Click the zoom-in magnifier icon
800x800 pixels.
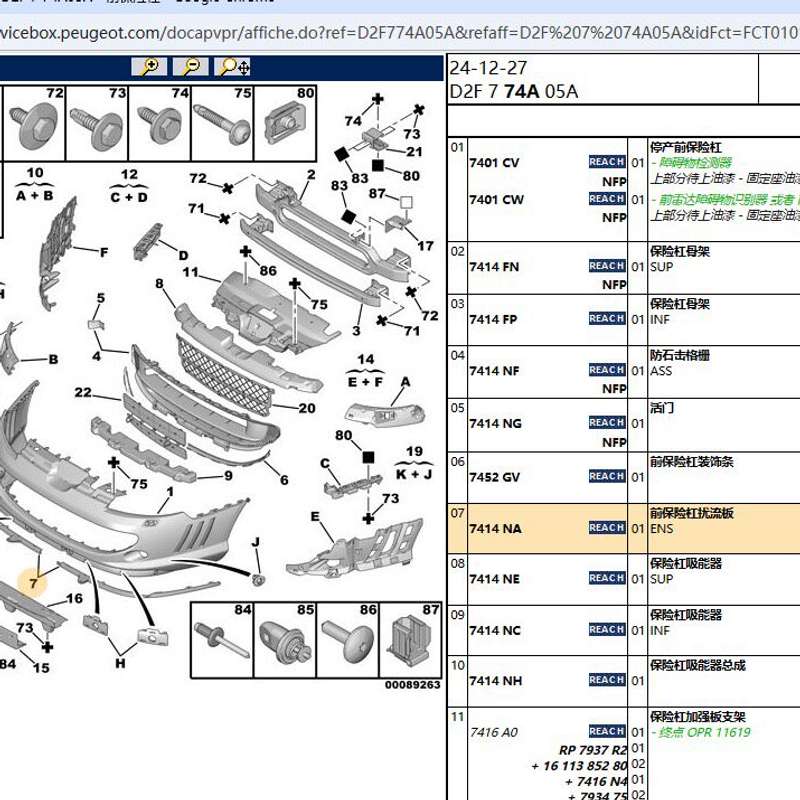[149, 67]
